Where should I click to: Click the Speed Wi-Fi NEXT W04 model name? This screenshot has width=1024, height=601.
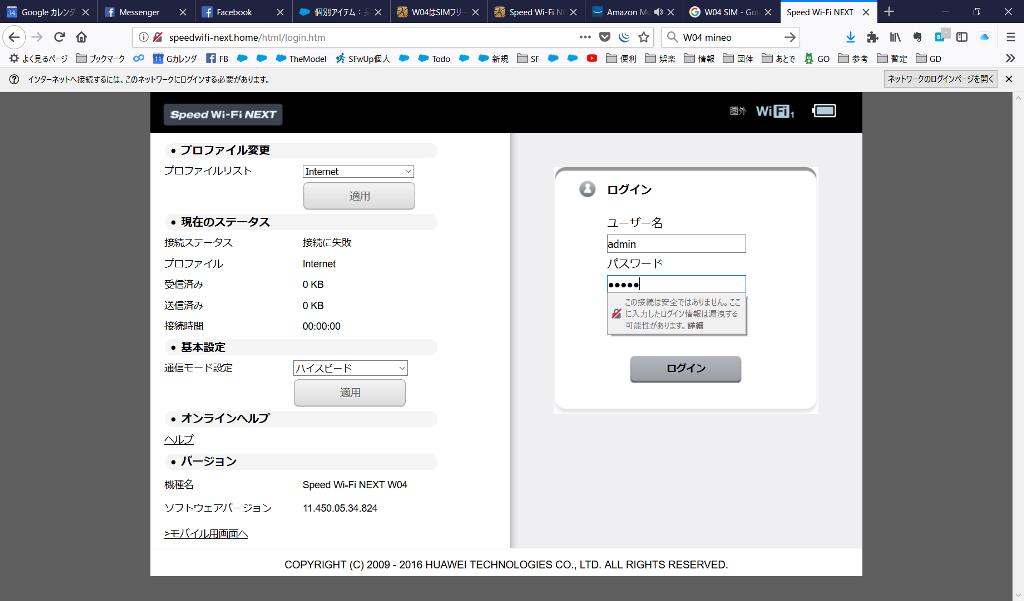[355, 485]
